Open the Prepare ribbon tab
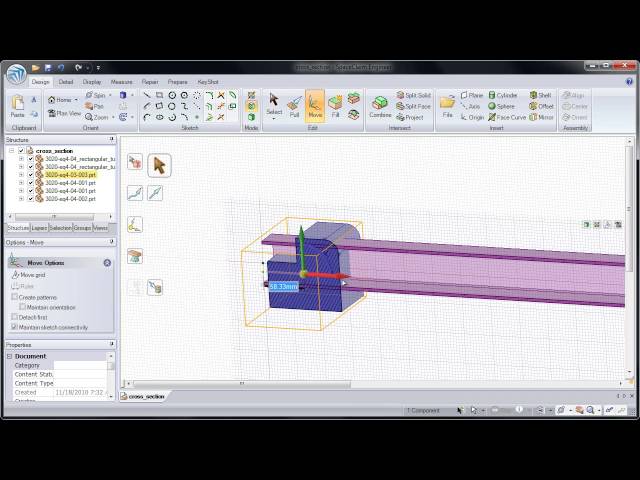 tap(178, 82)
